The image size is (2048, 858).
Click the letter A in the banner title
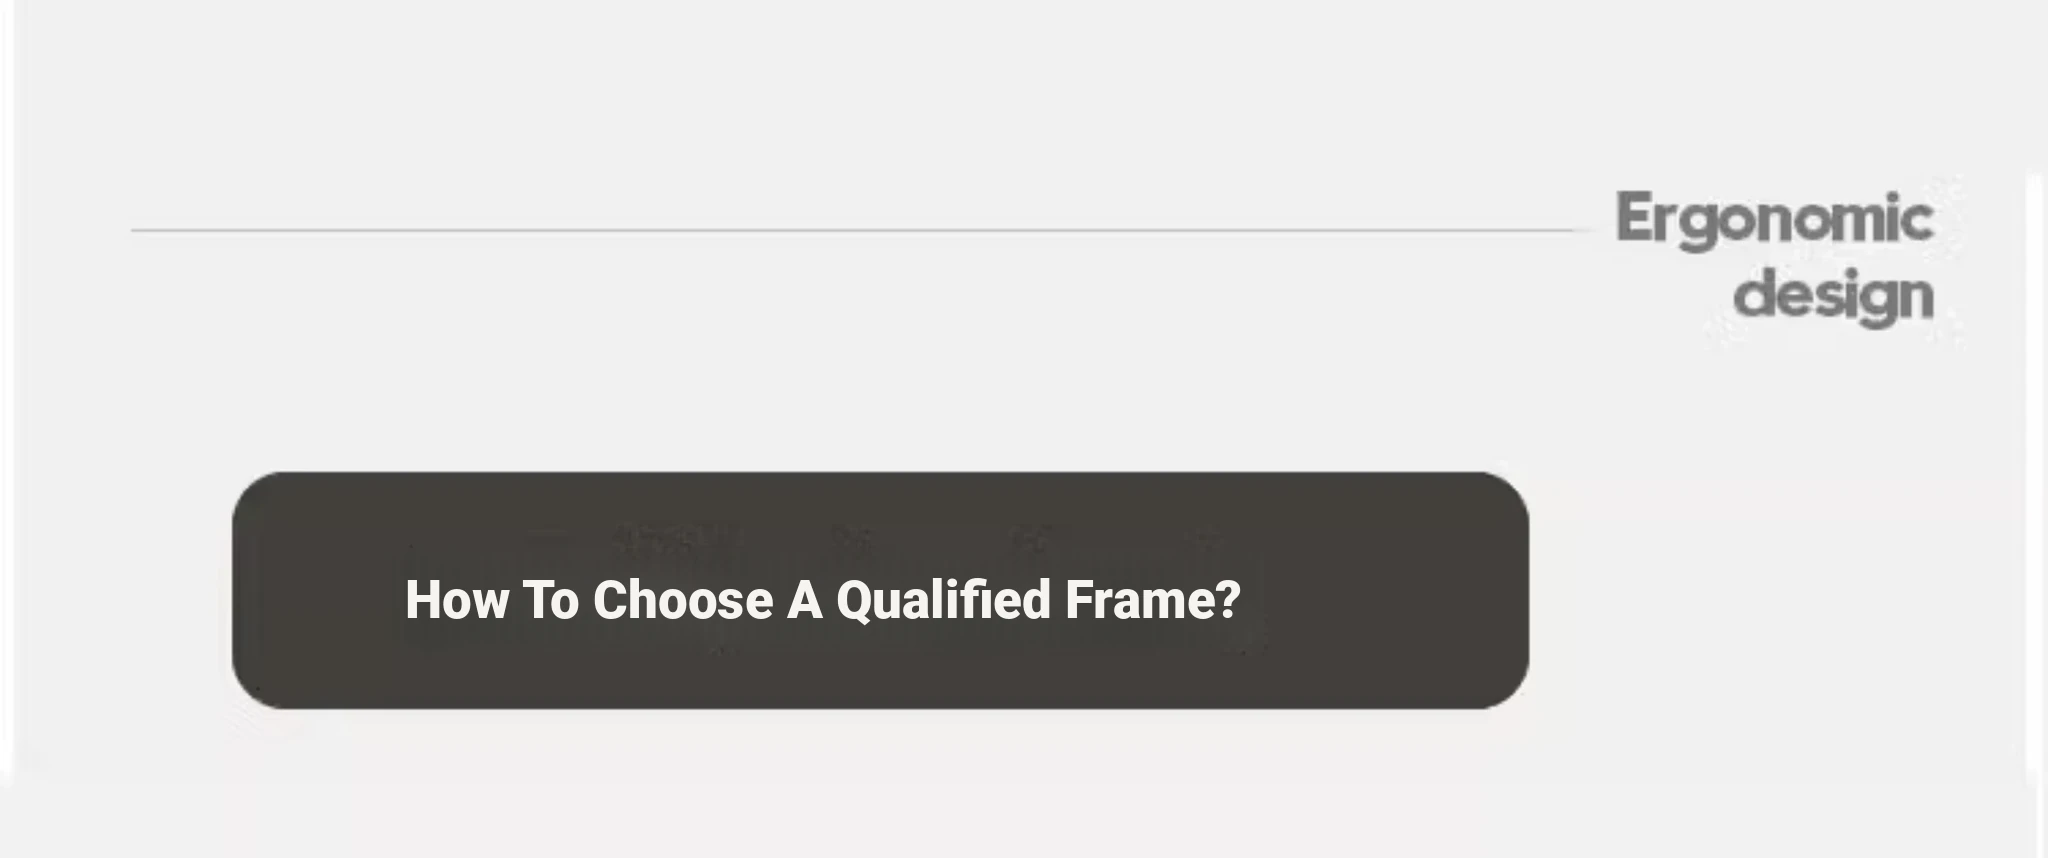805,600
